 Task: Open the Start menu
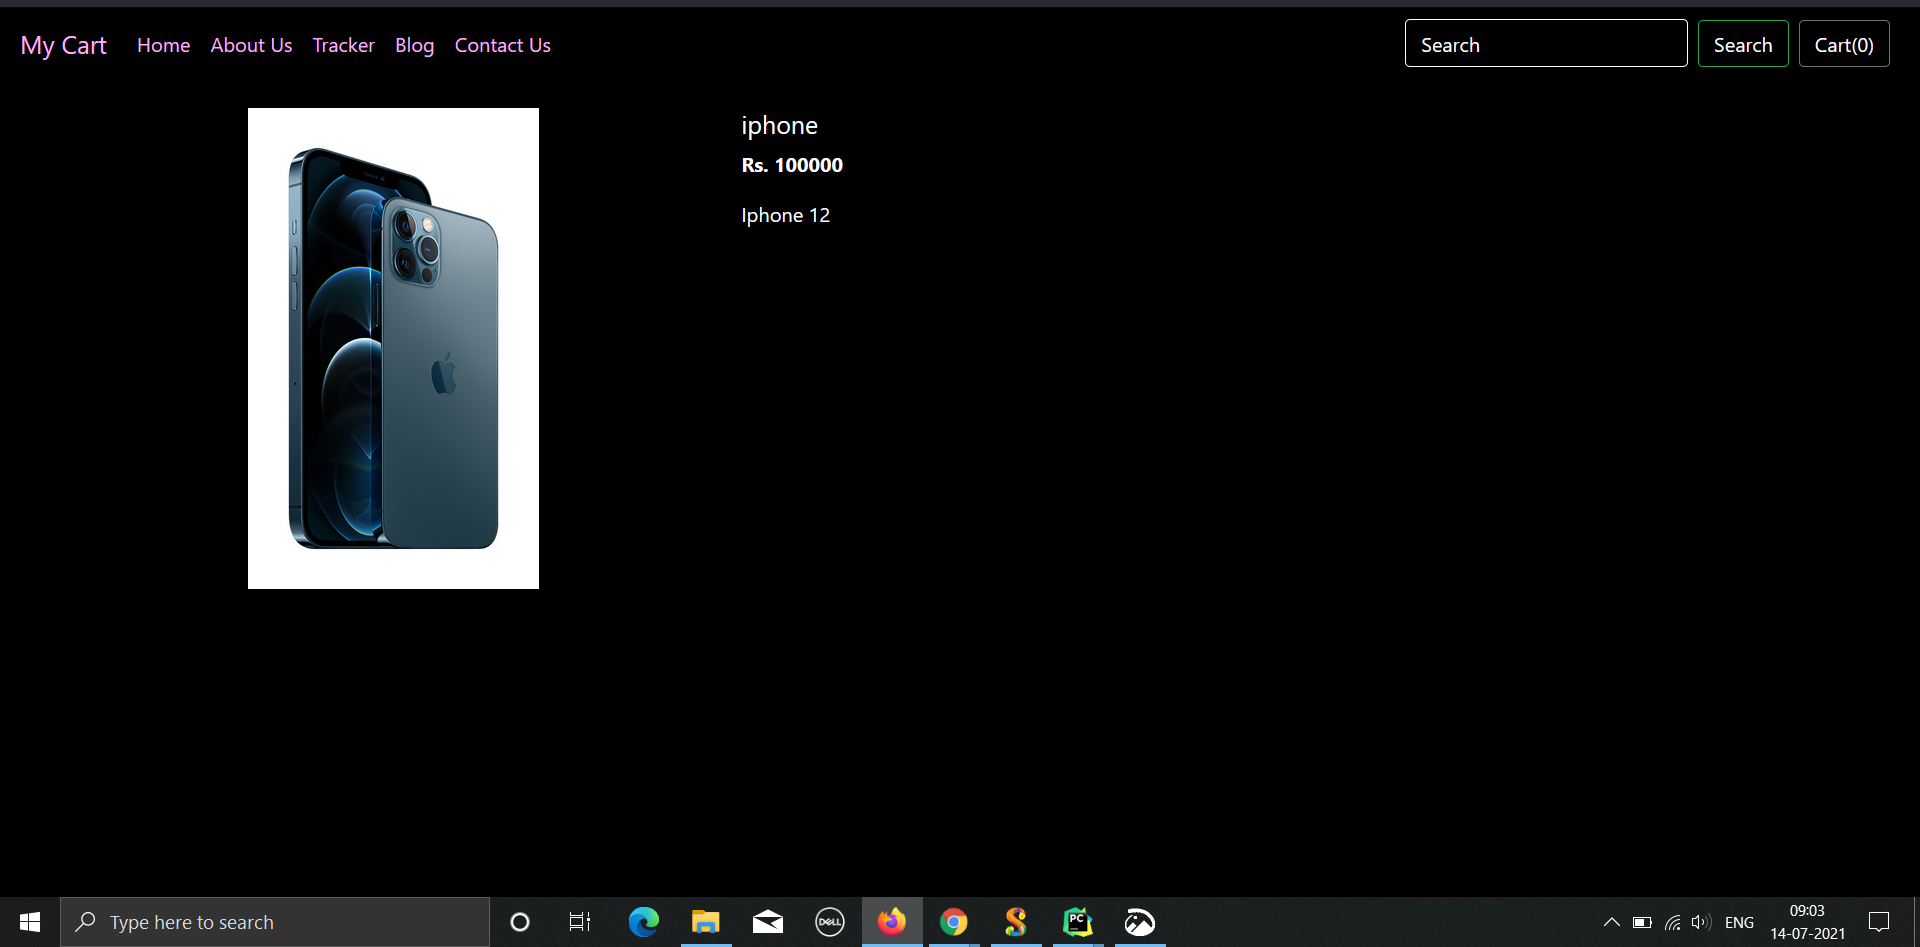pos(29,922)
